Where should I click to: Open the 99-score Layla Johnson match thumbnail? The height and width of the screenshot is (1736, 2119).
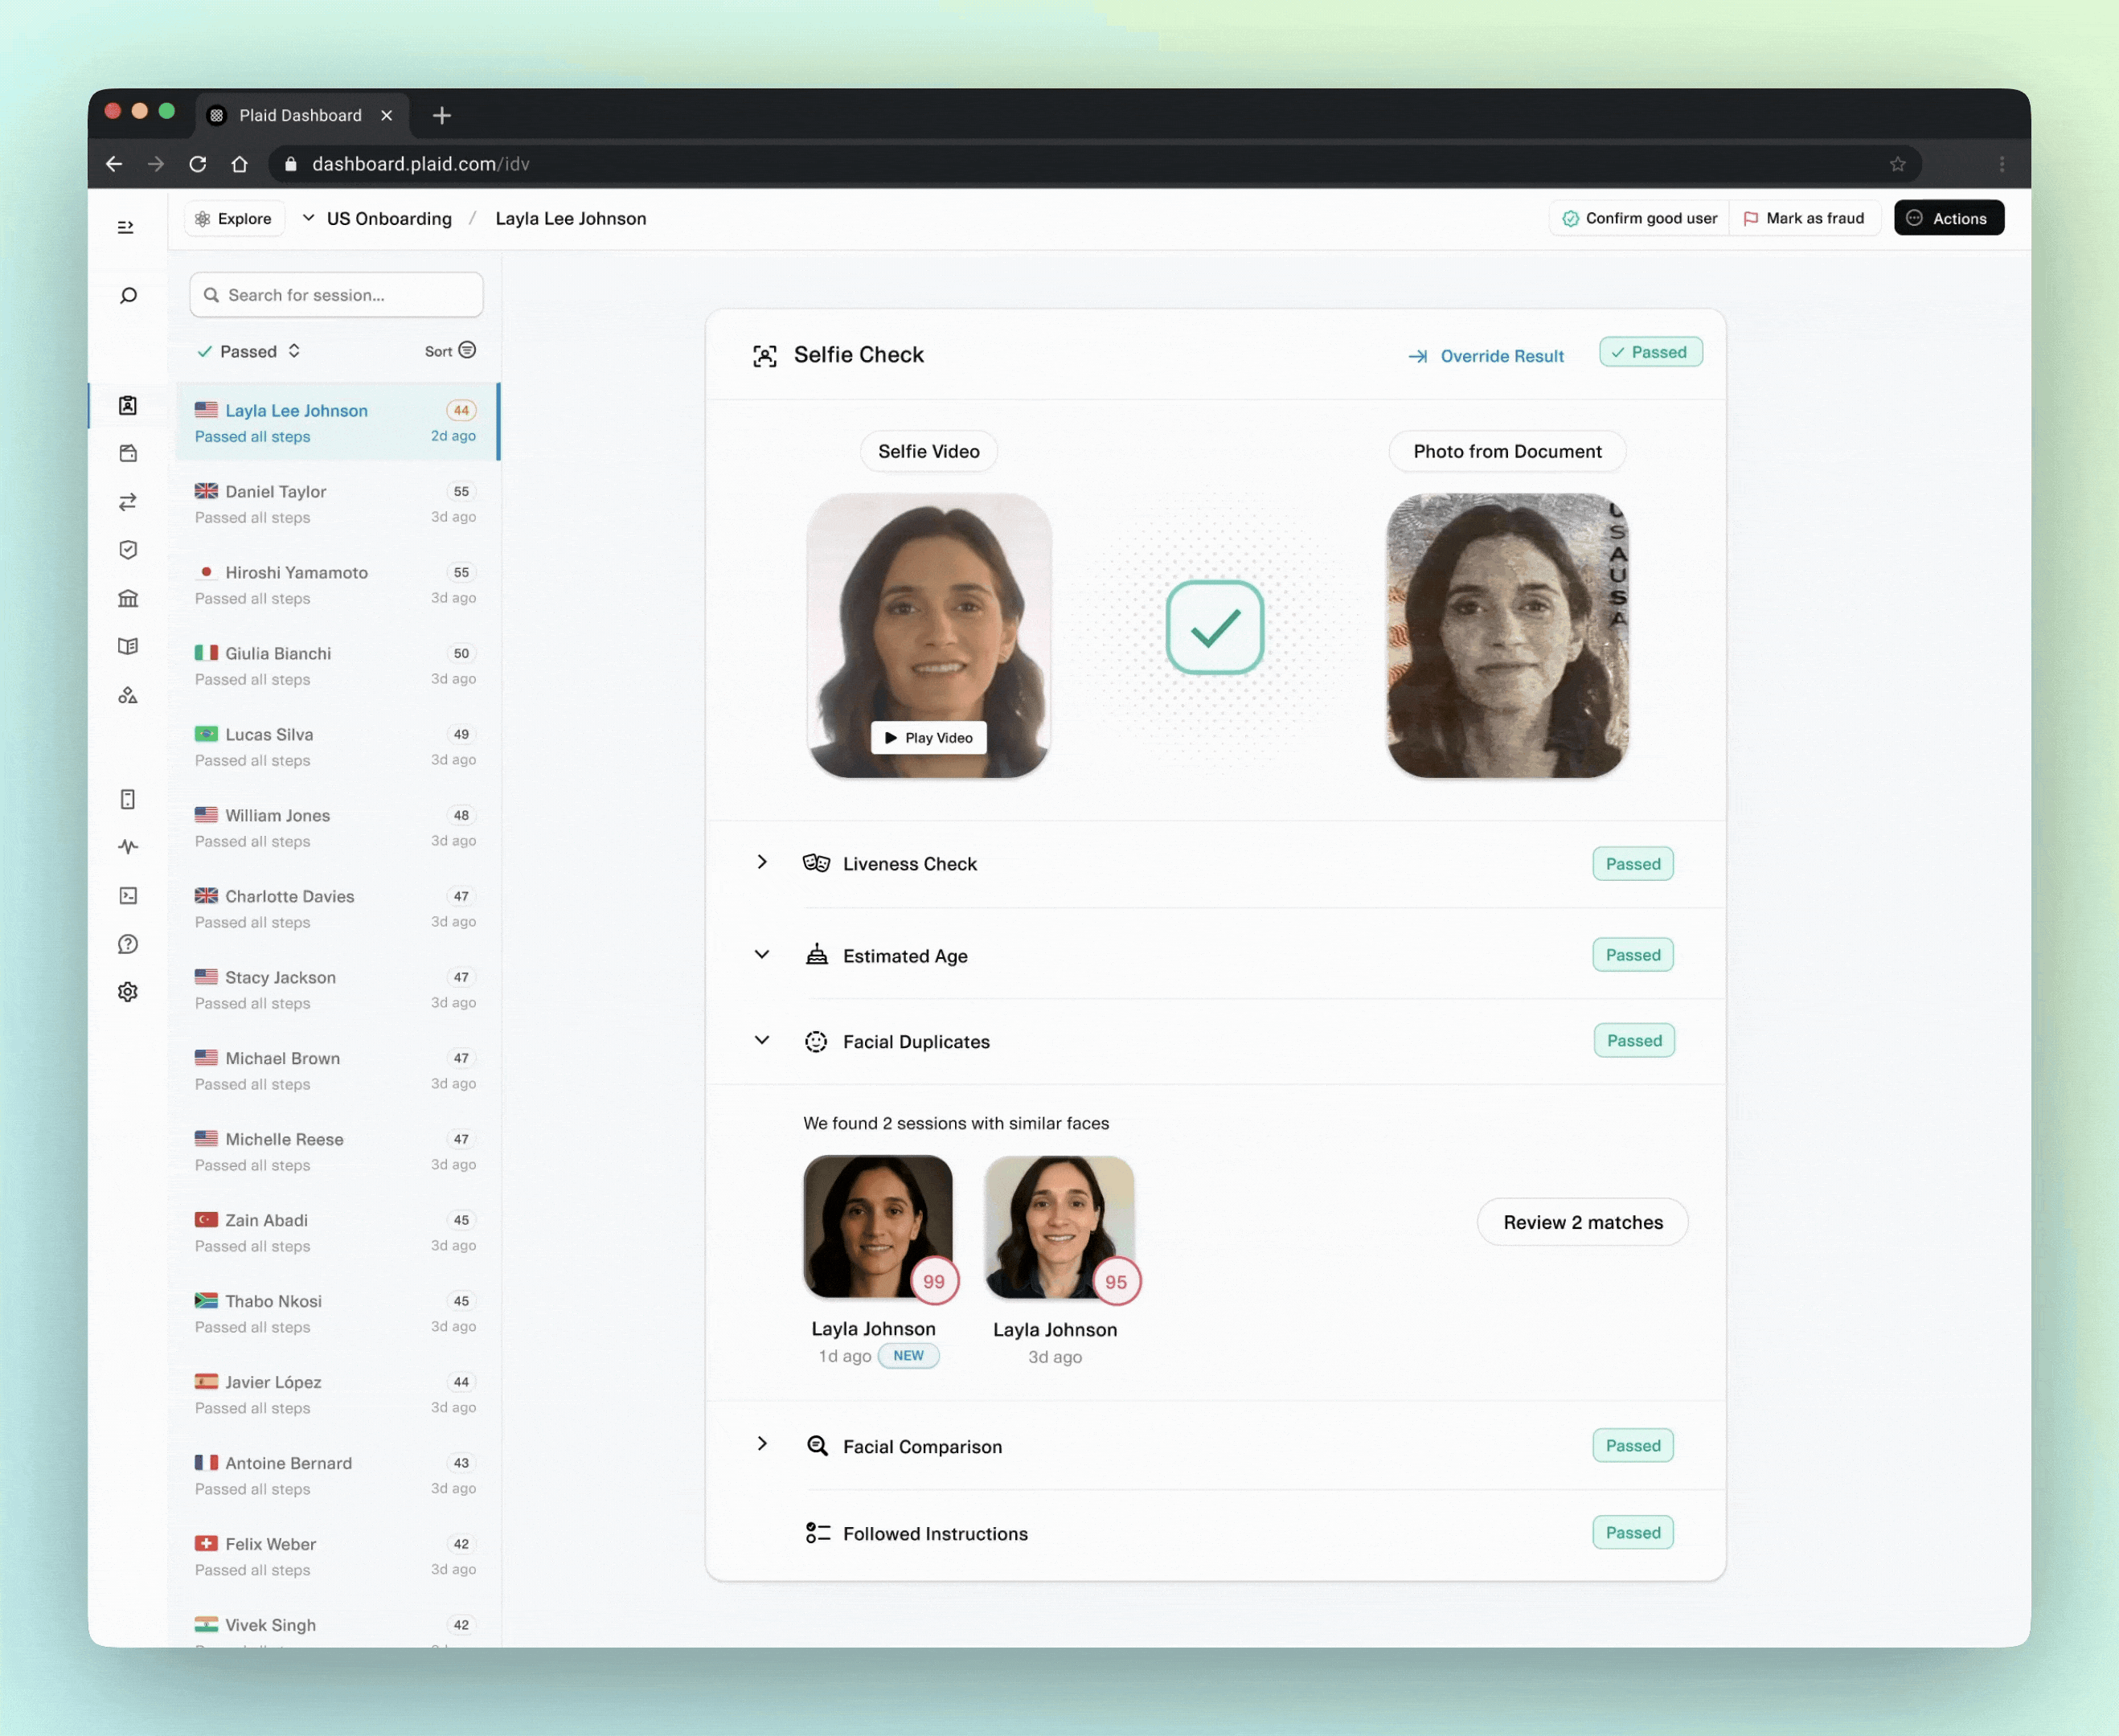click(878, 1227)
